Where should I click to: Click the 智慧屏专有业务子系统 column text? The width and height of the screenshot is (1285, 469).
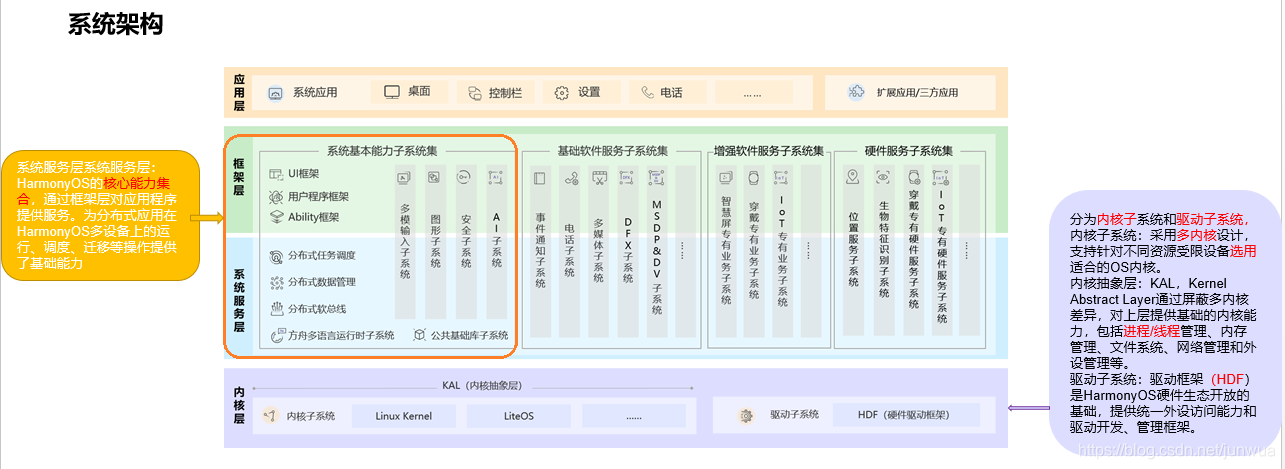[727, 250]
